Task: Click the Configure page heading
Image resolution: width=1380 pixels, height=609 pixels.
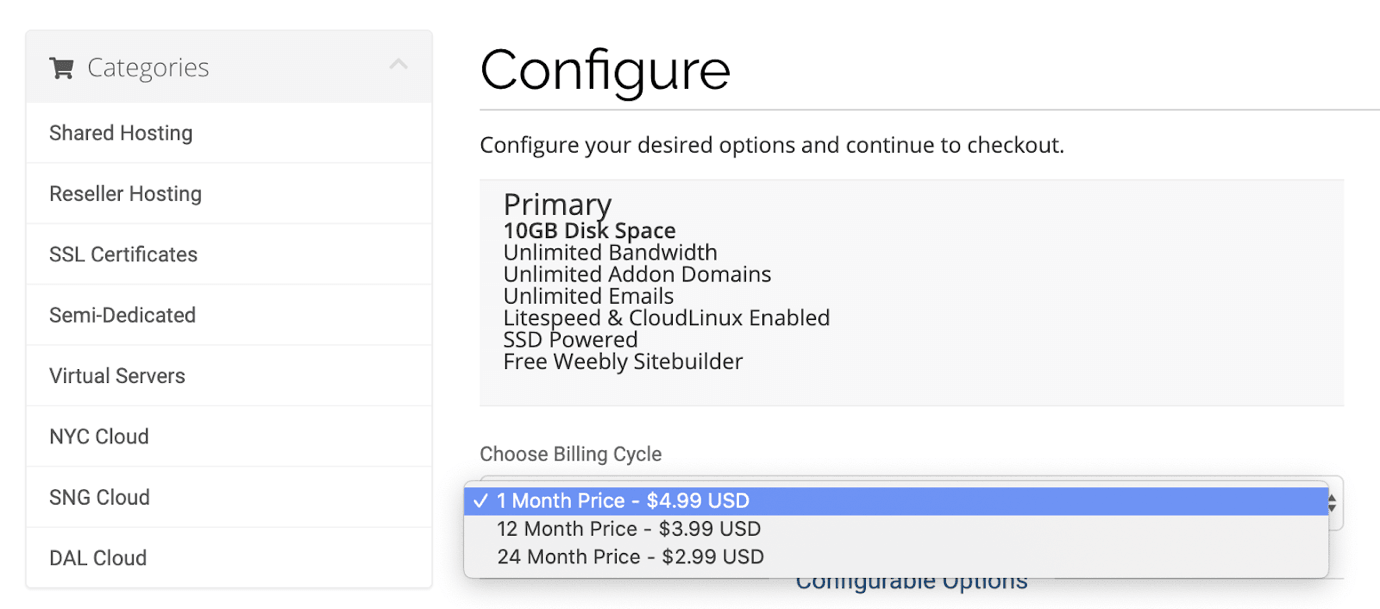Action: [605, 70]
